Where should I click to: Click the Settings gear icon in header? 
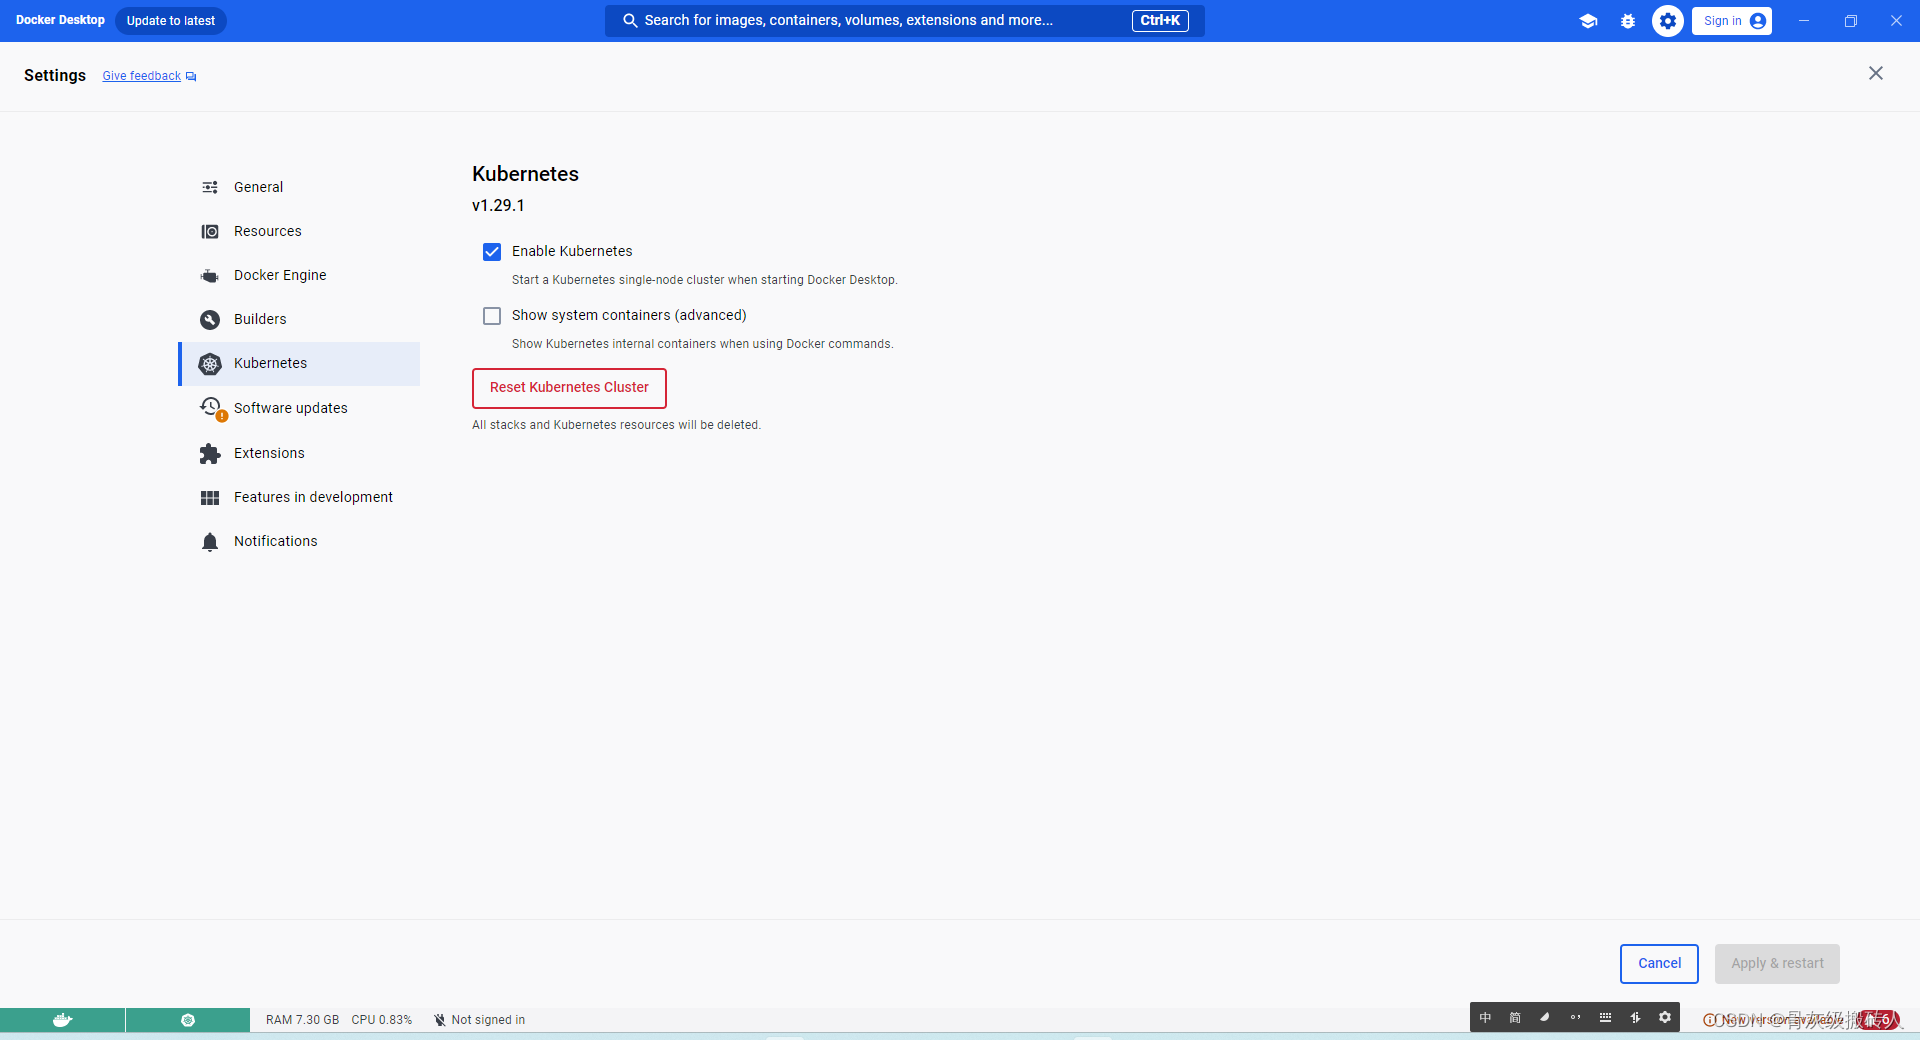[x=1668, y=21]
